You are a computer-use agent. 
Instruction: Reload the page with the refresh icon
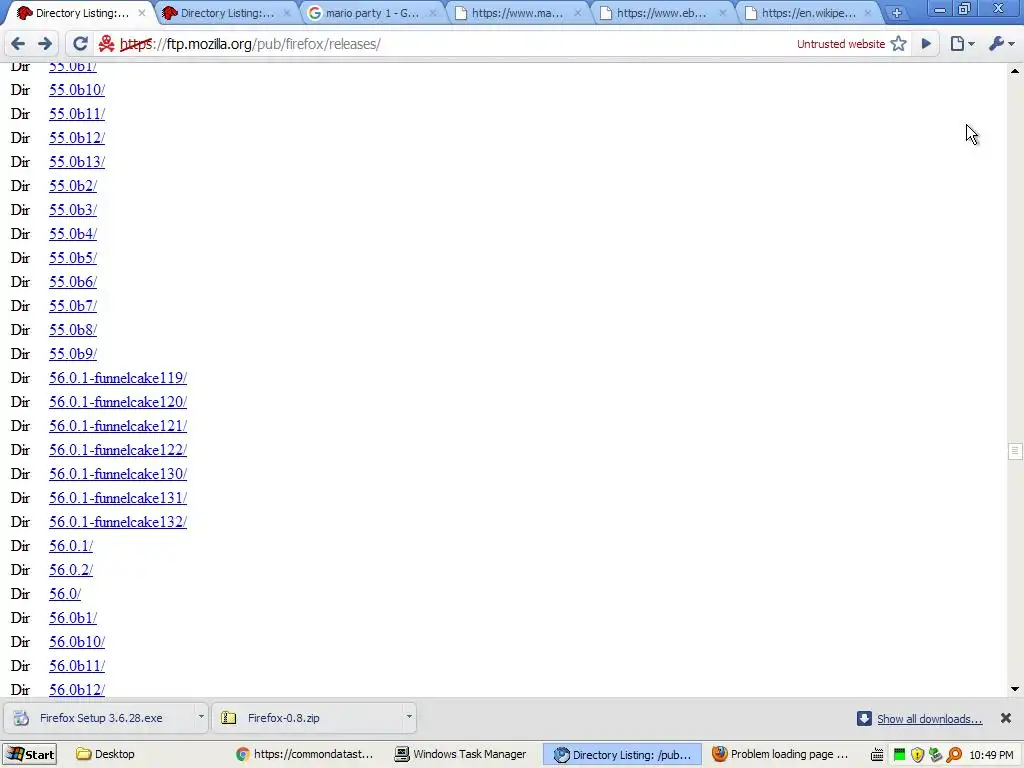click(x=80, y=44)
